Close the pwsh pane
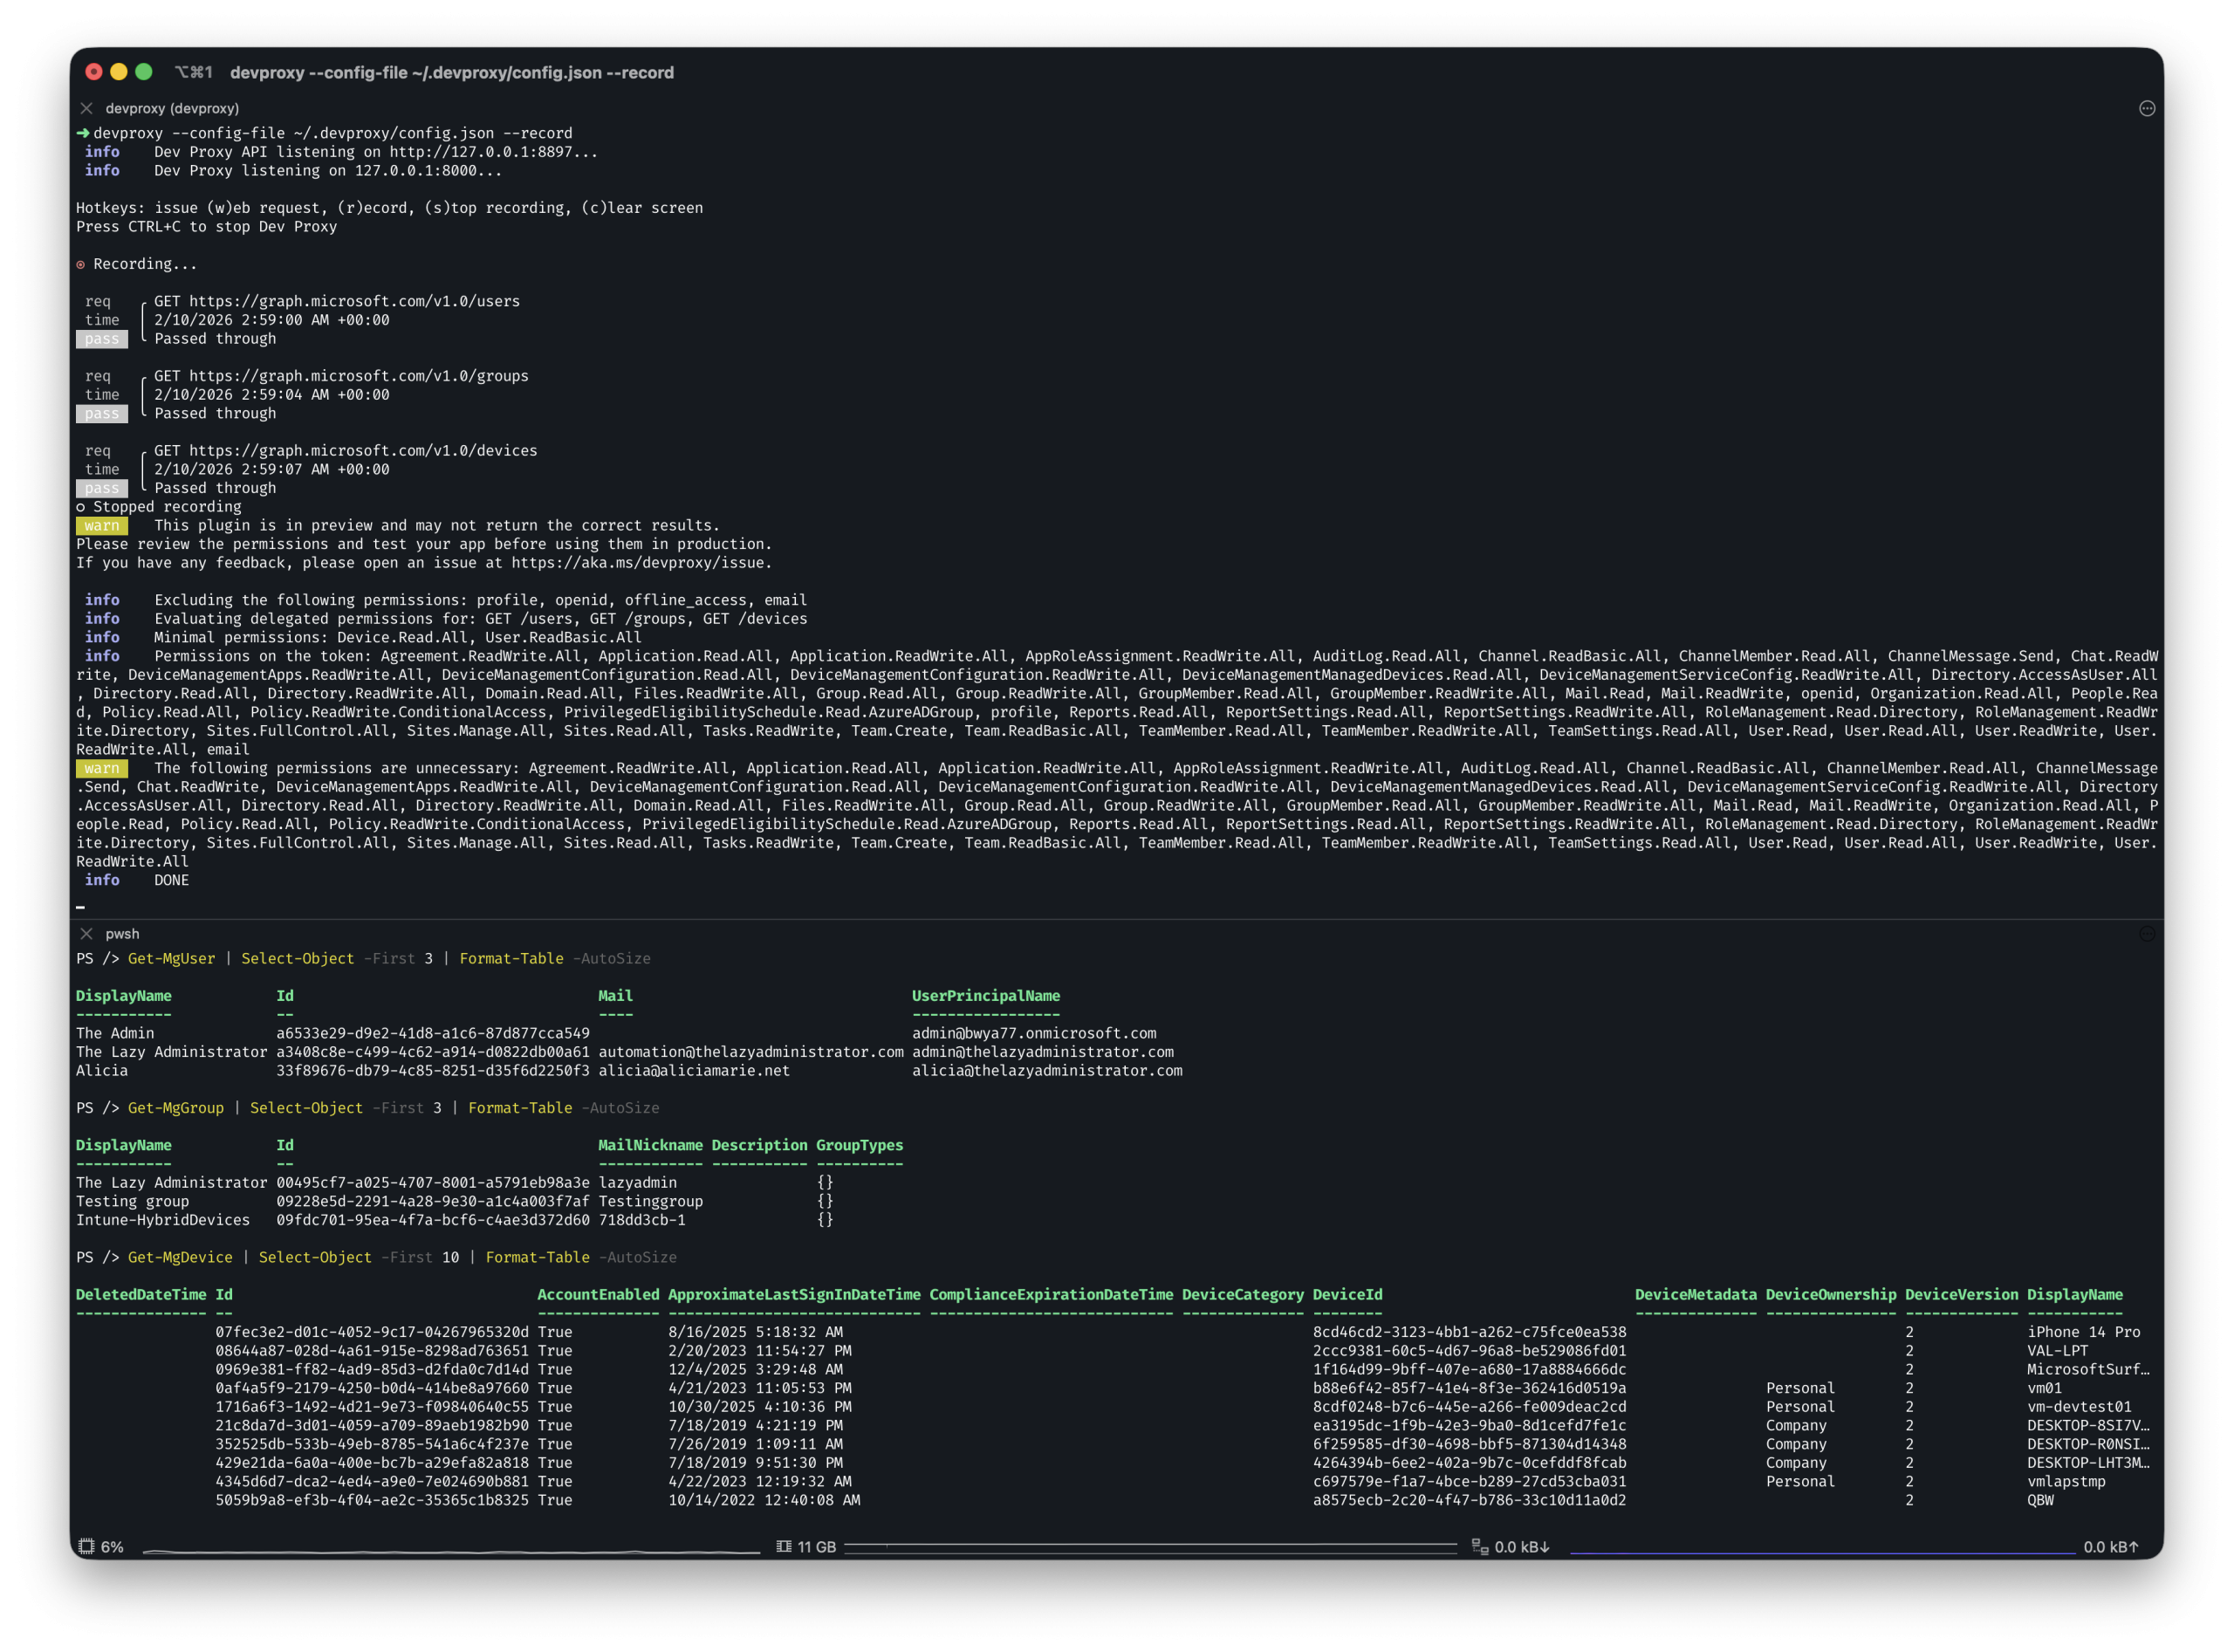 (87, 933)
